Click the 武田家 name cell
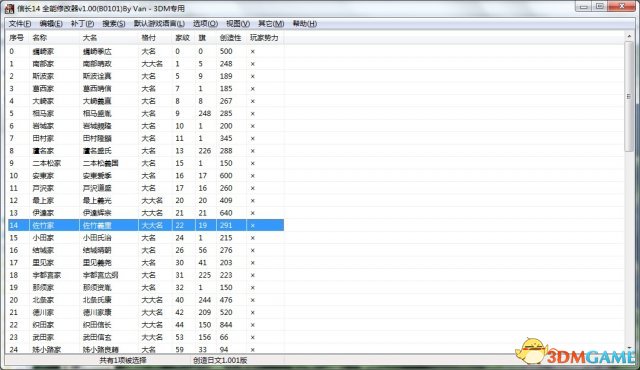This screenshot has height=370, width=640. (43, 337)
